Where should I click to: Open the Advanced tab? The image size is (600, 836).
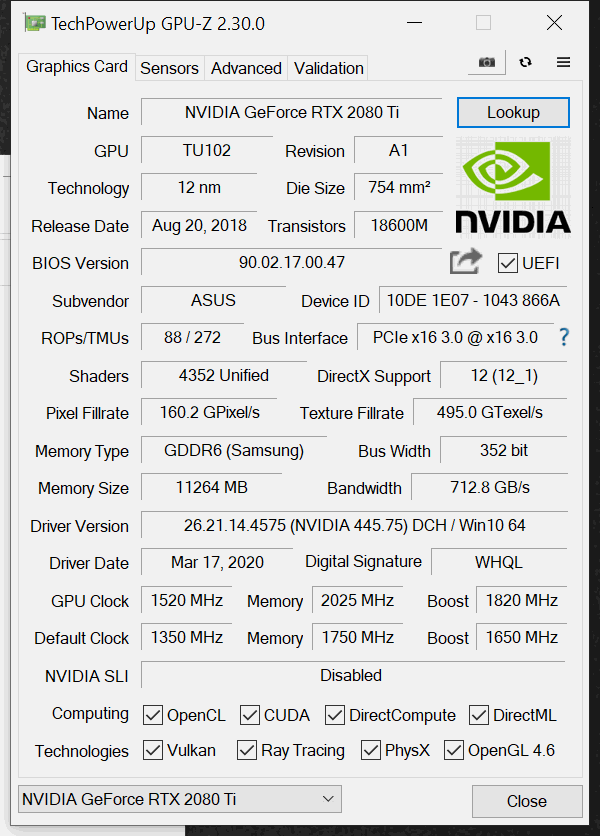tap(246, 68)
